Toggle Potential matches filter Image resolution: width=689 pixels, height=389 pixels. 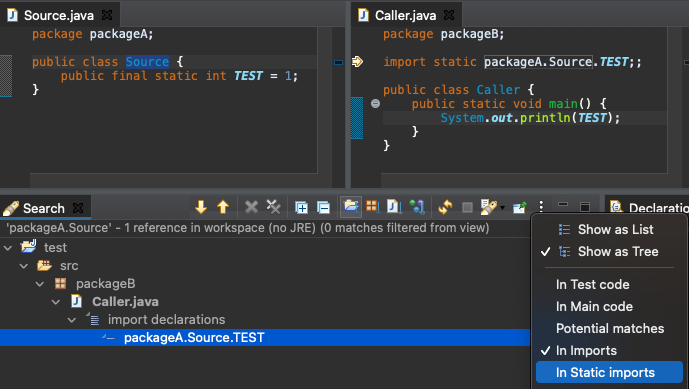609,328
